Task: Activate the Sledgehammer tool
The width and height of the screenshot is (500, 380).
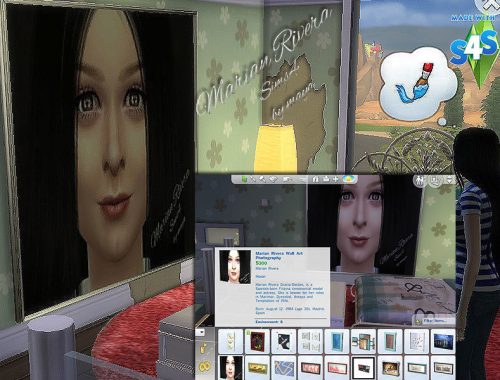Action: [263, 179]
